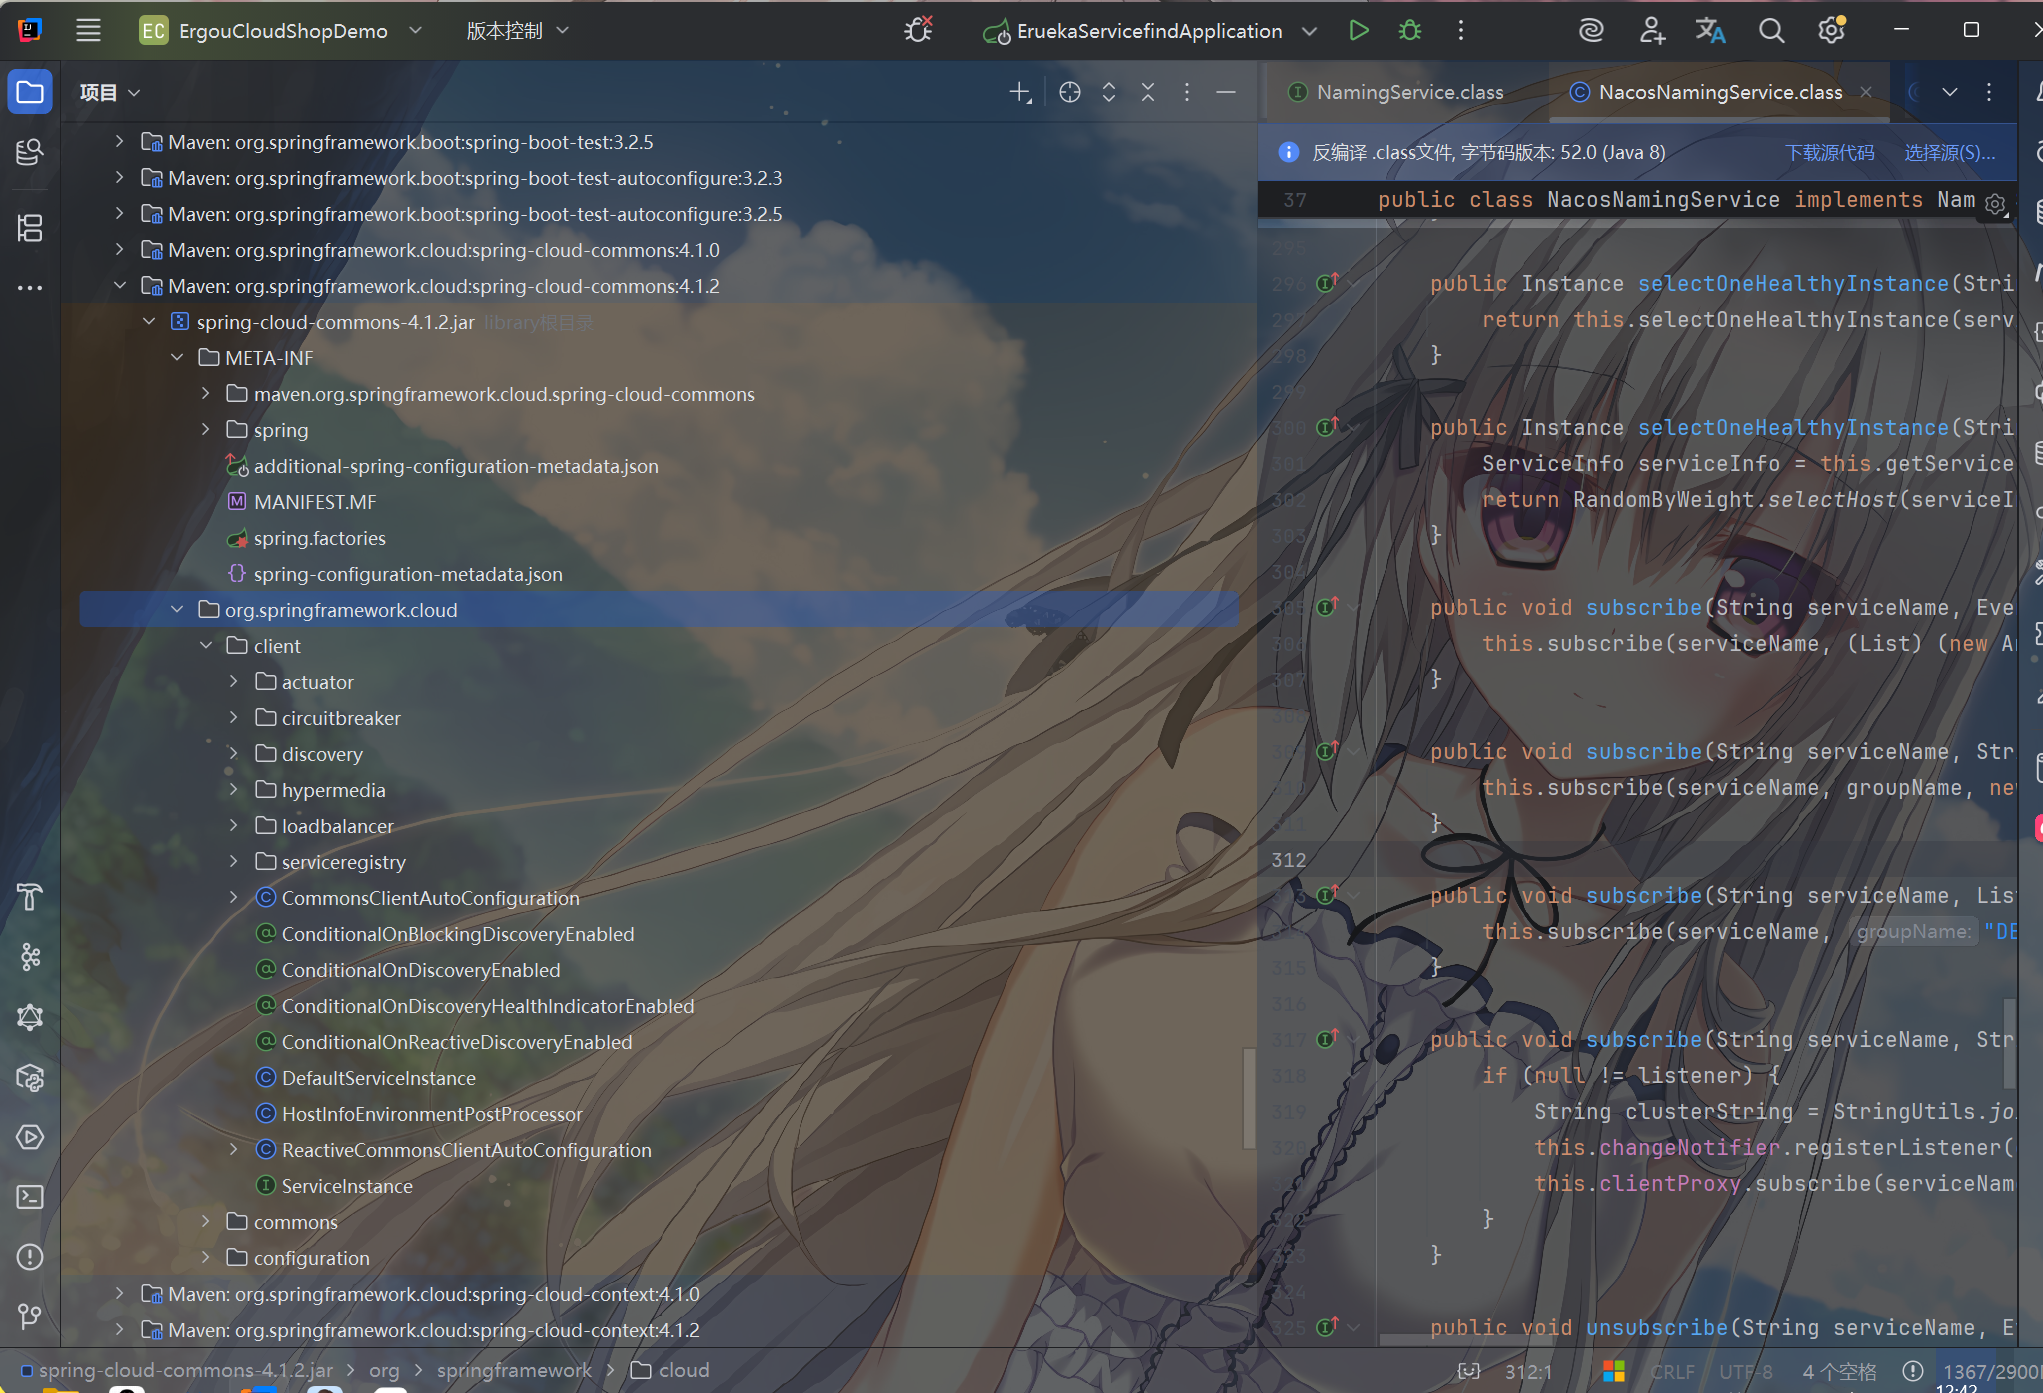Expand the commons folder
The image size is (2043, 1393).
tap(205, 1222)
